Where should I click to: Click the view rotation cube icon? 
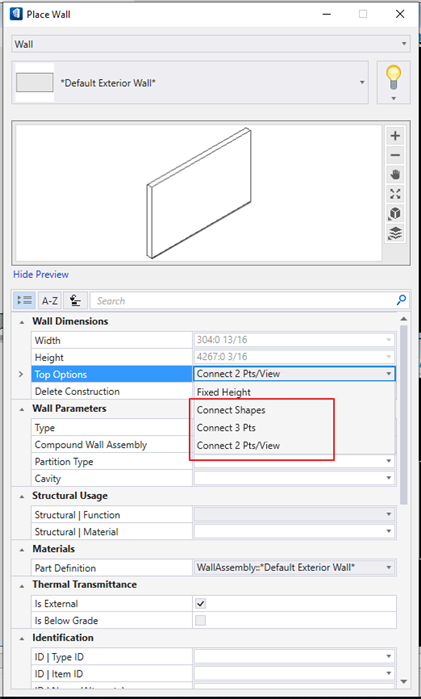coord(395,214)
